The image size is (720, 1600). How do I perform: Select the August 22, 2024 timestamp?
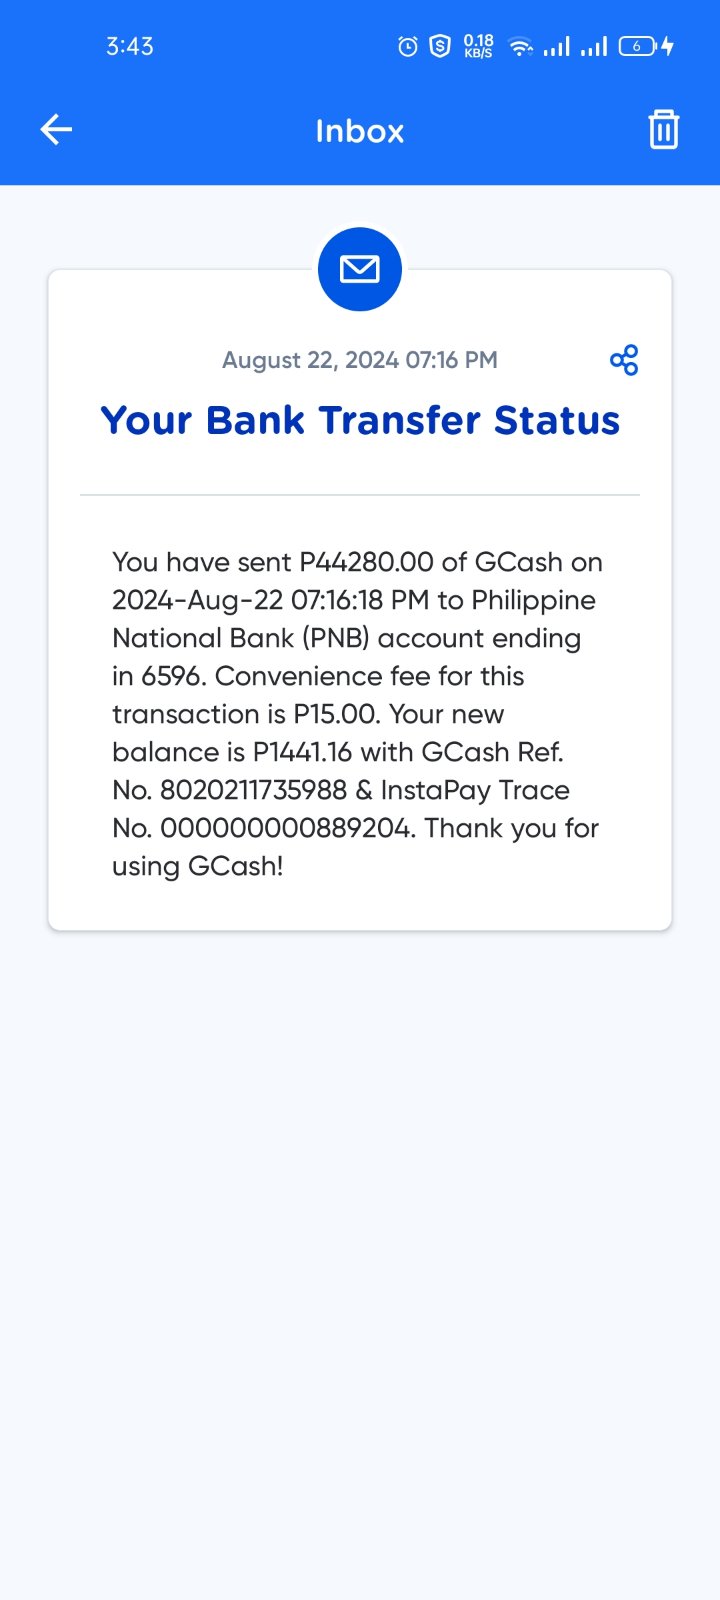pyautogui.click(x=360, y=360)
